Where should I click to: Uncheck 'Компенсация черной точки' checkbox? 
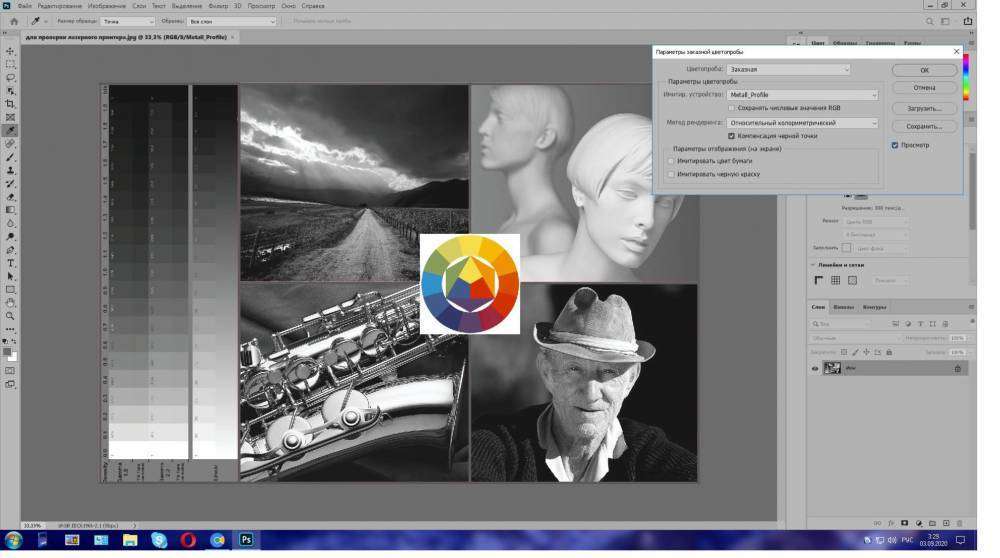click(732, 135)
